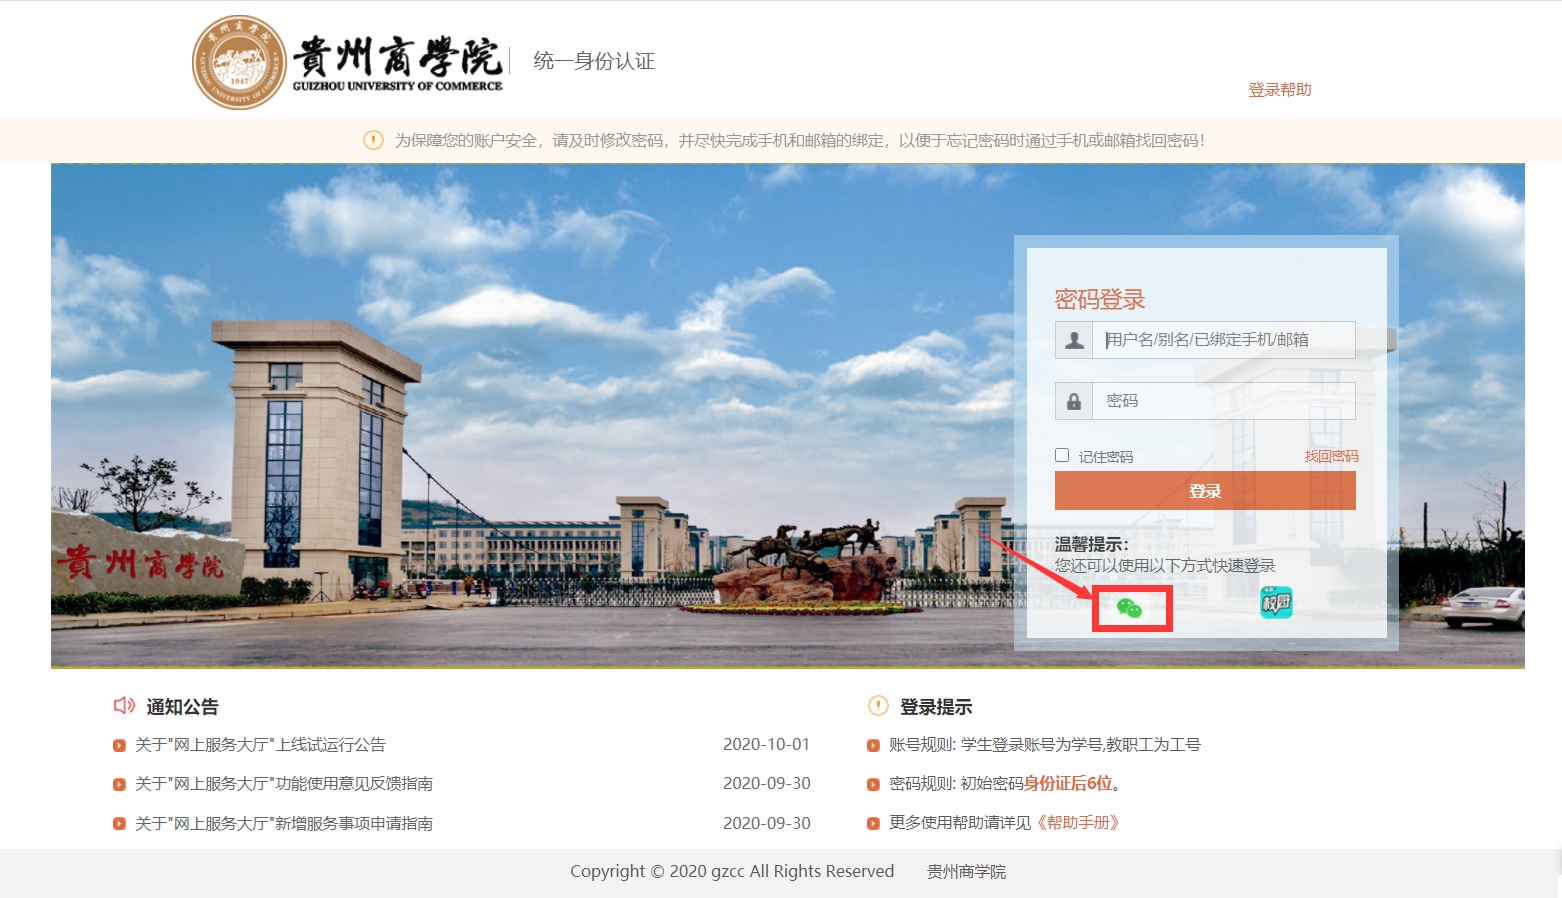Click the 贵州商学院 footer link
This screenshot has height=898, width=1562.
point(966,872)
